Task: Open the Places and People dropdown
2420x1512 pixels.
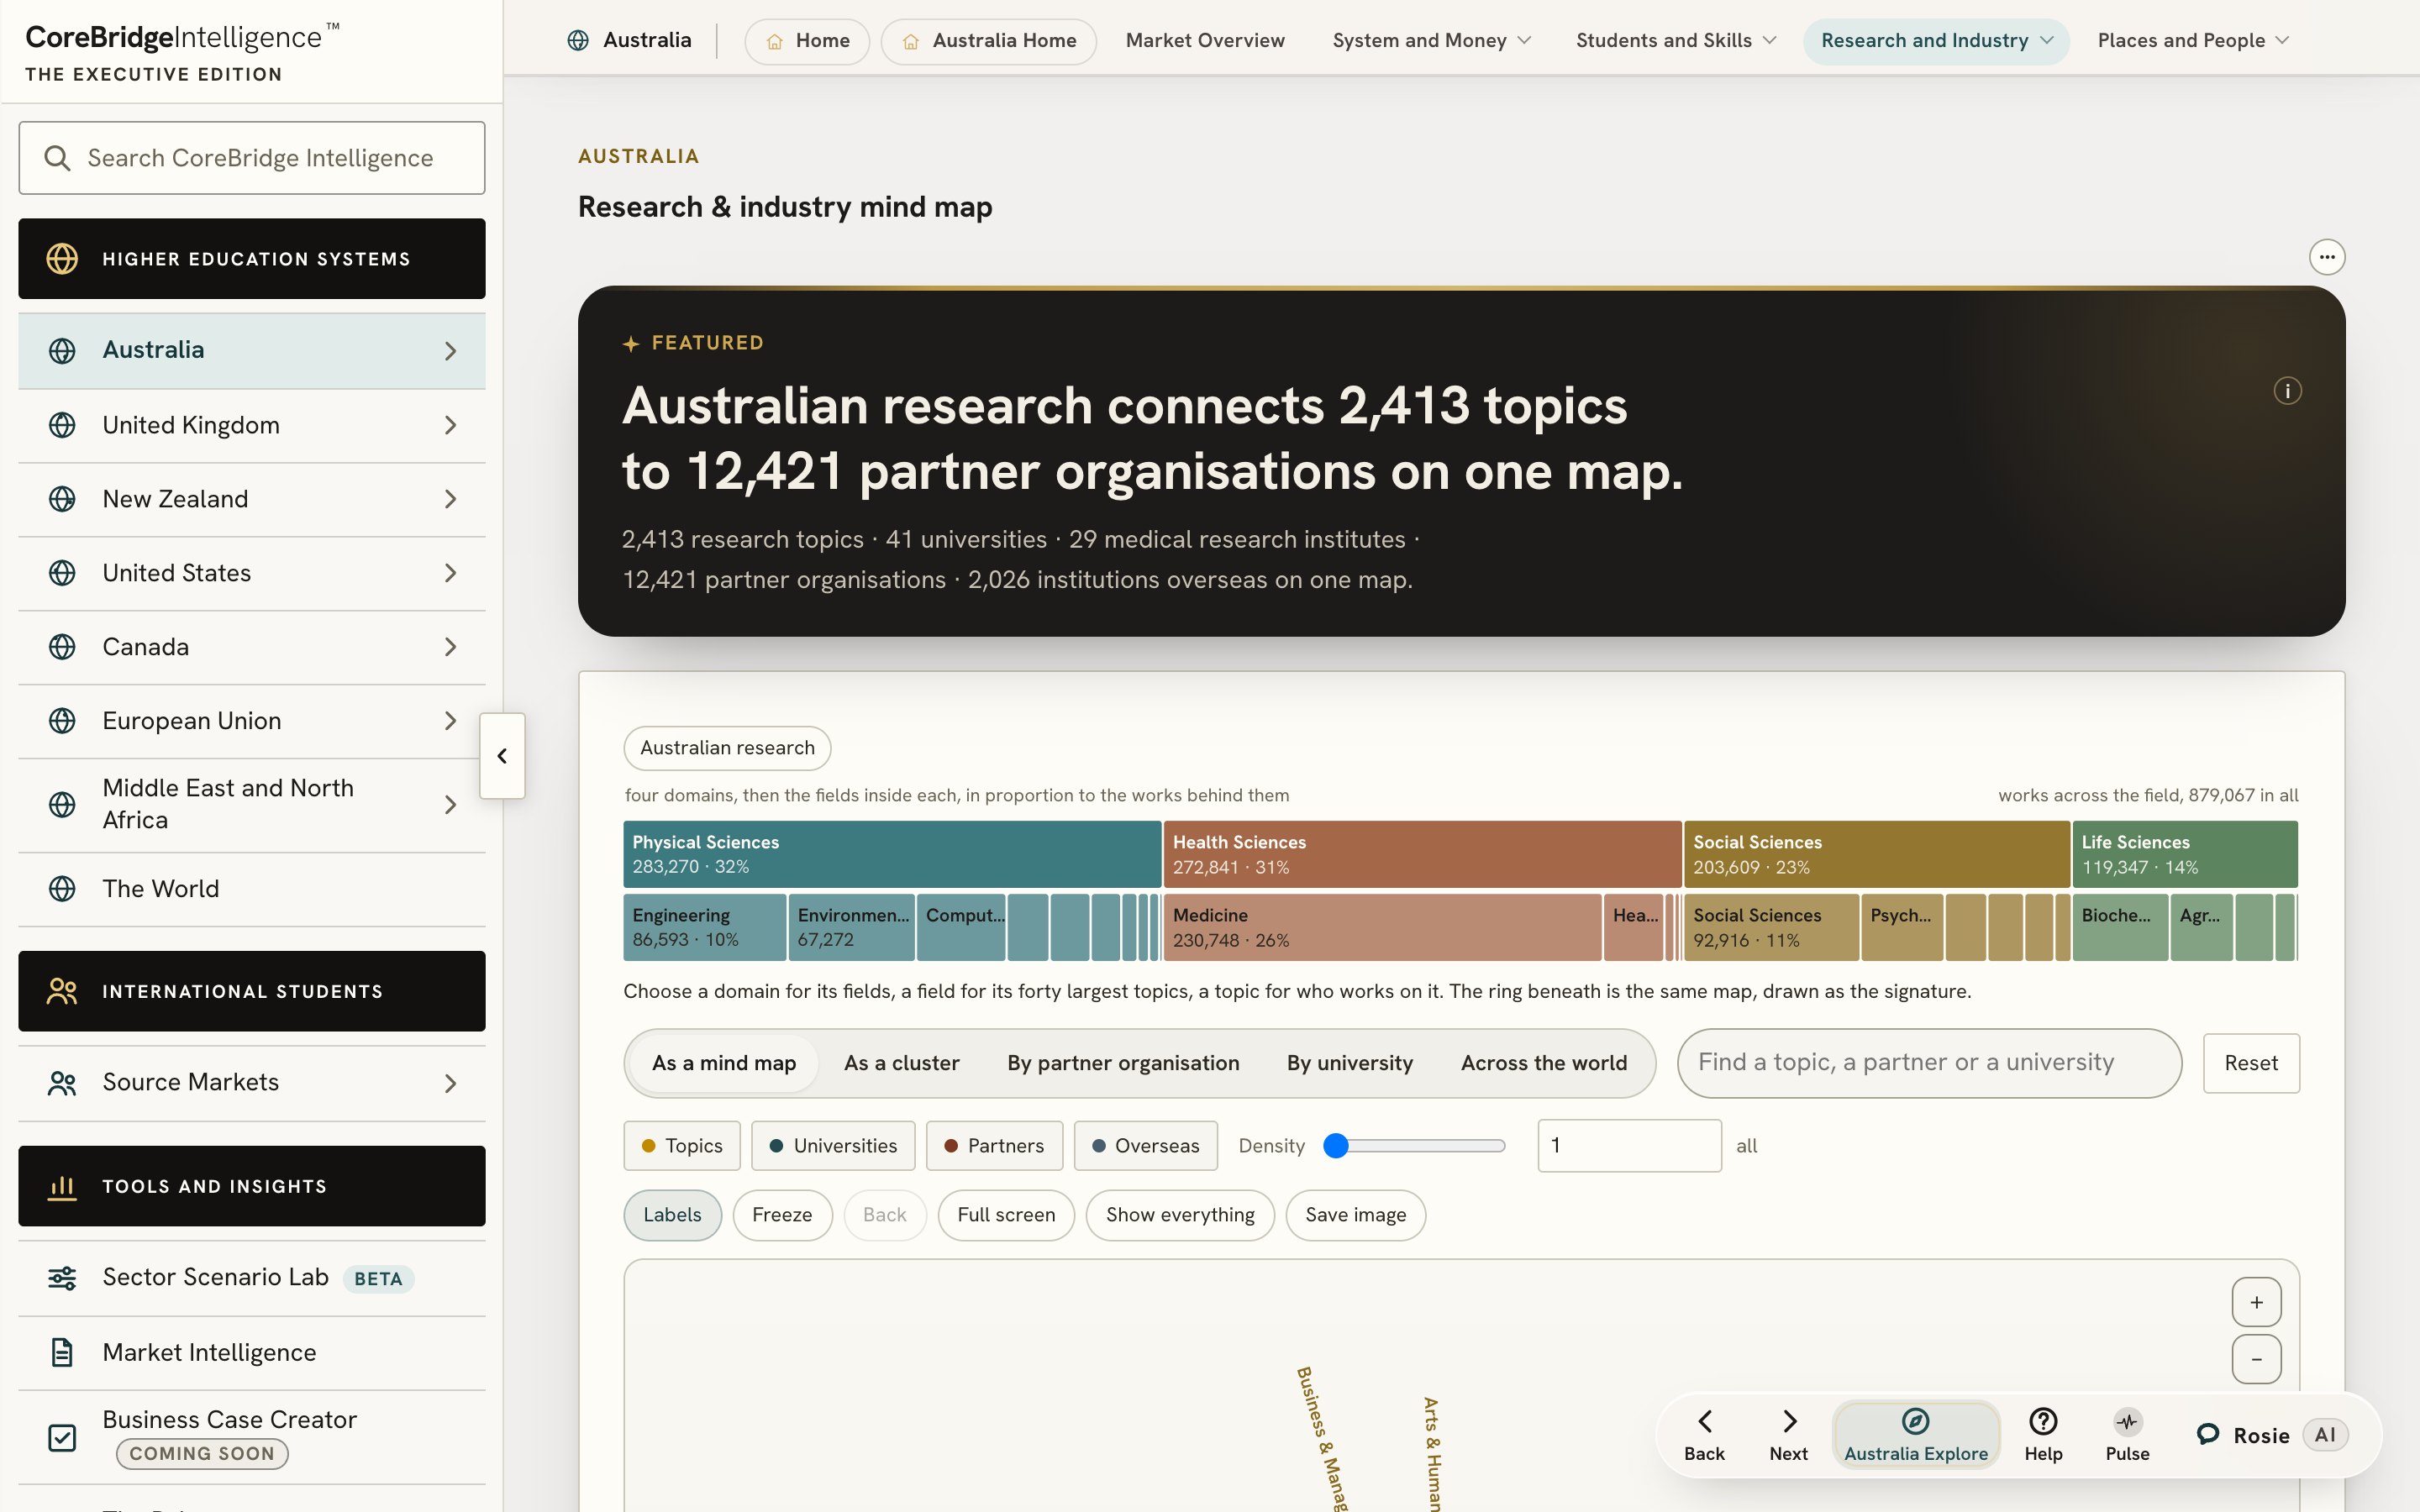Action: coord(2193,41)
